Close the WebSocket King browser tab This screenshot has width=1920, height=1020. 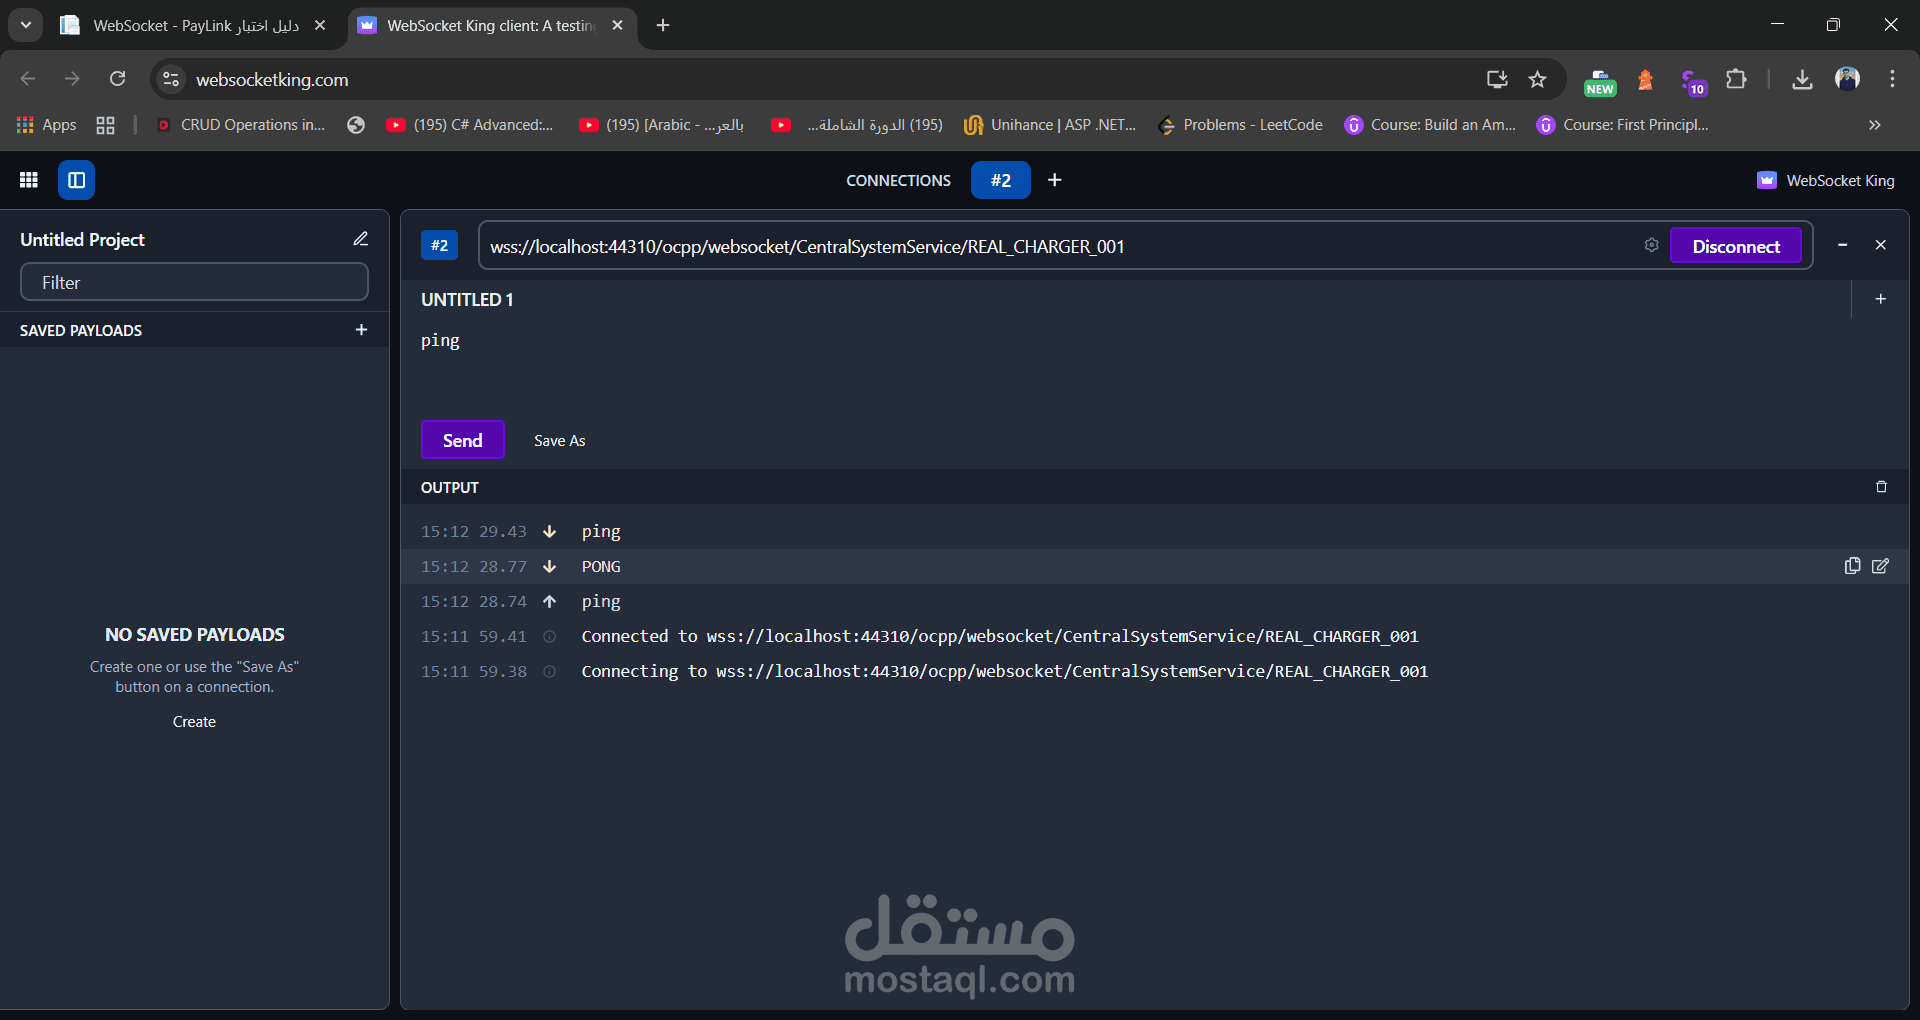point(617,25)
